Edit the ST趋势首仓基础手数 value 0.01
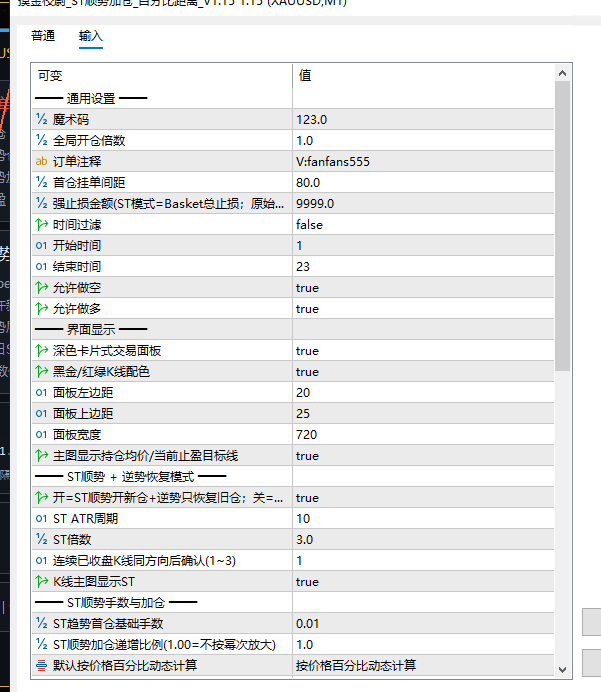The image size is (601, 692). click(423, 624)
